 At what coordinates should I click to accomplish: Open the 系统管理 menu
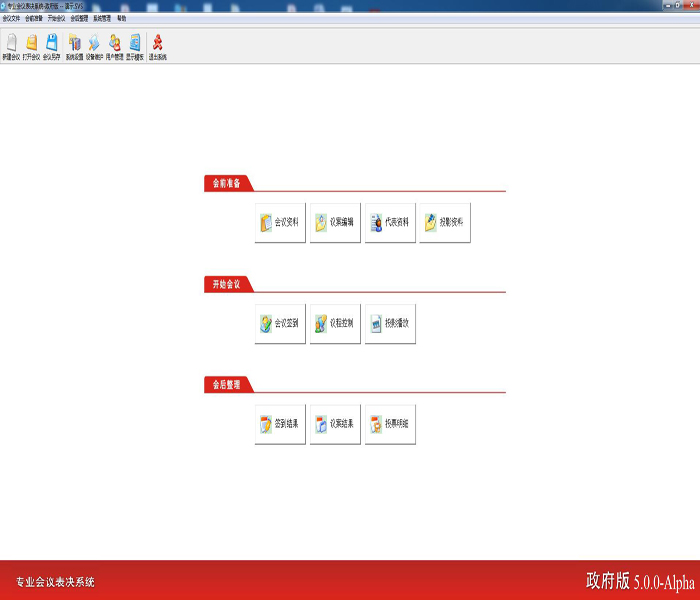click(102, 18)
